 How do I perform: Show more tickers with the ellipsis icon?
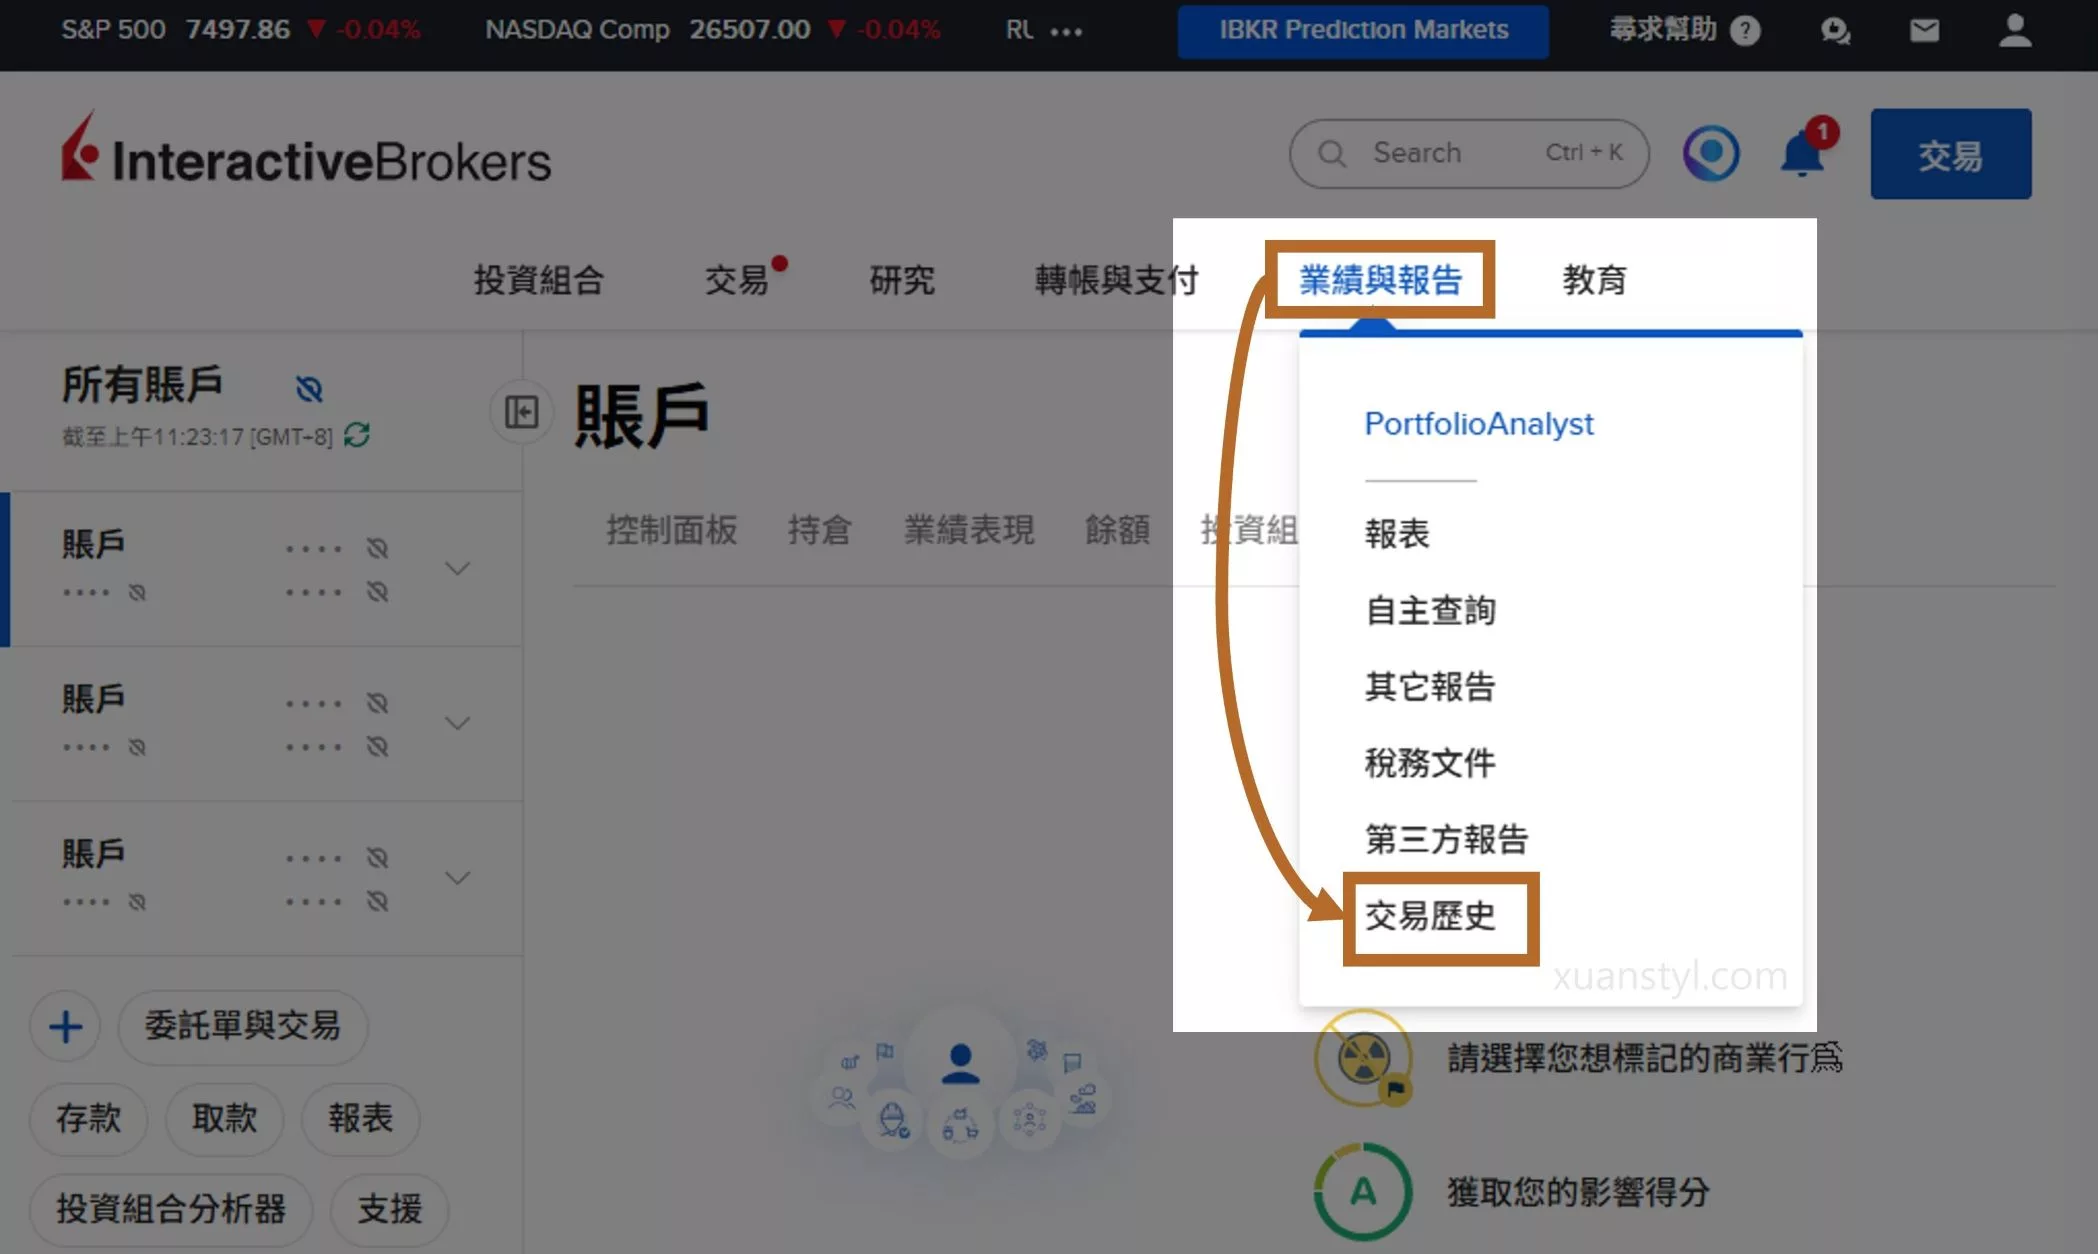coord(1066,31)
